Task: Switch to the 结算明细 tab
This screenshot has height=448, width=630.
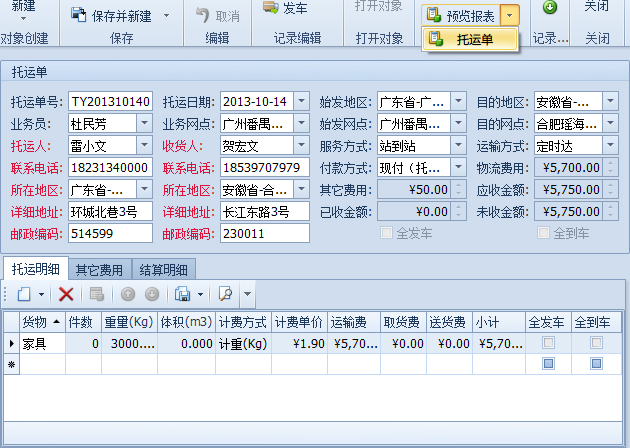Action: pos(164,269)
